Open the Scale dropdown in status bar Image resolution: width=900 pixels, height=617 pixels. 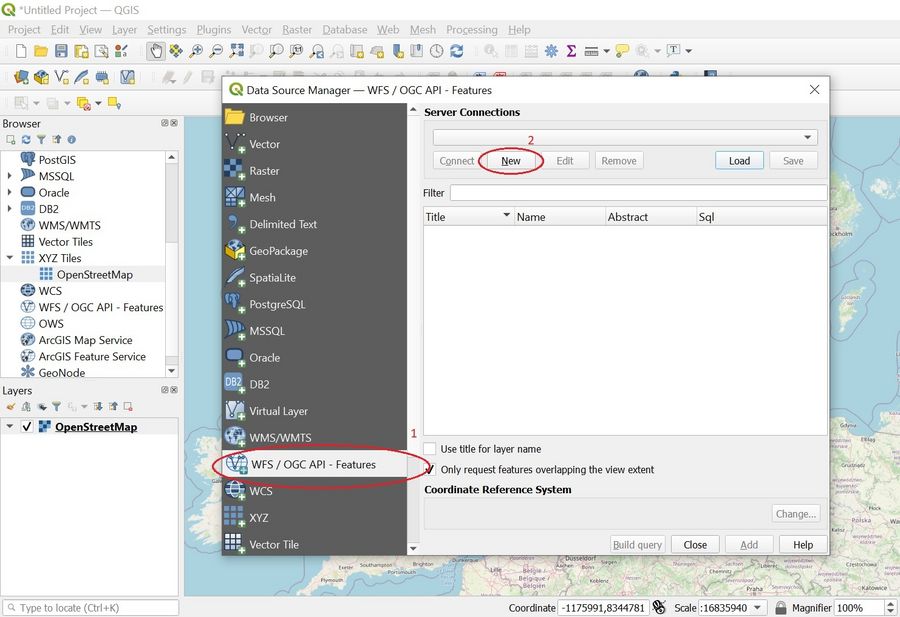(757, 608)
